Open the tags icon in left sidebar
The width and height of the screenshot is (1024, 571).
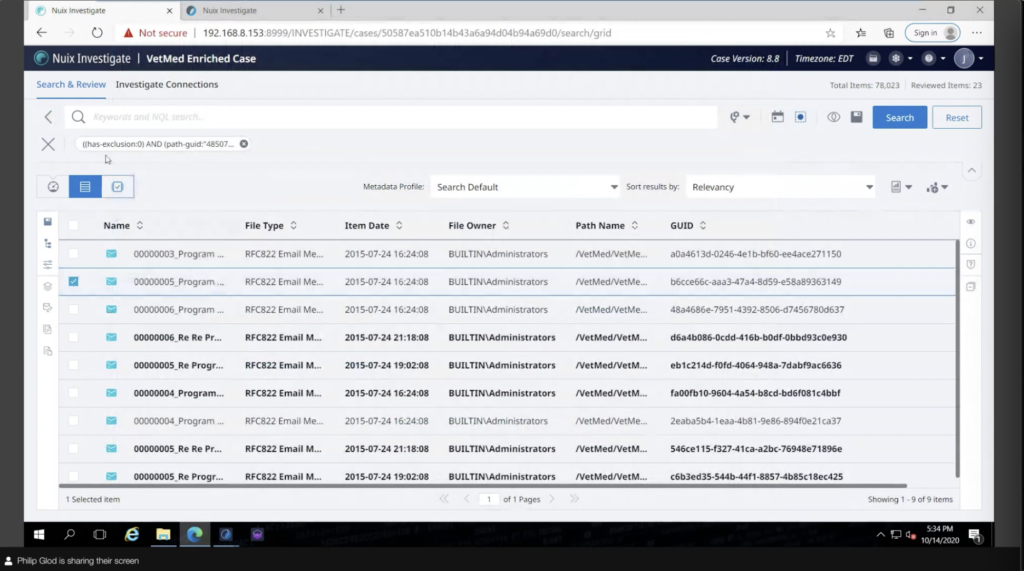pyautogui.click(x=48, y=308)
